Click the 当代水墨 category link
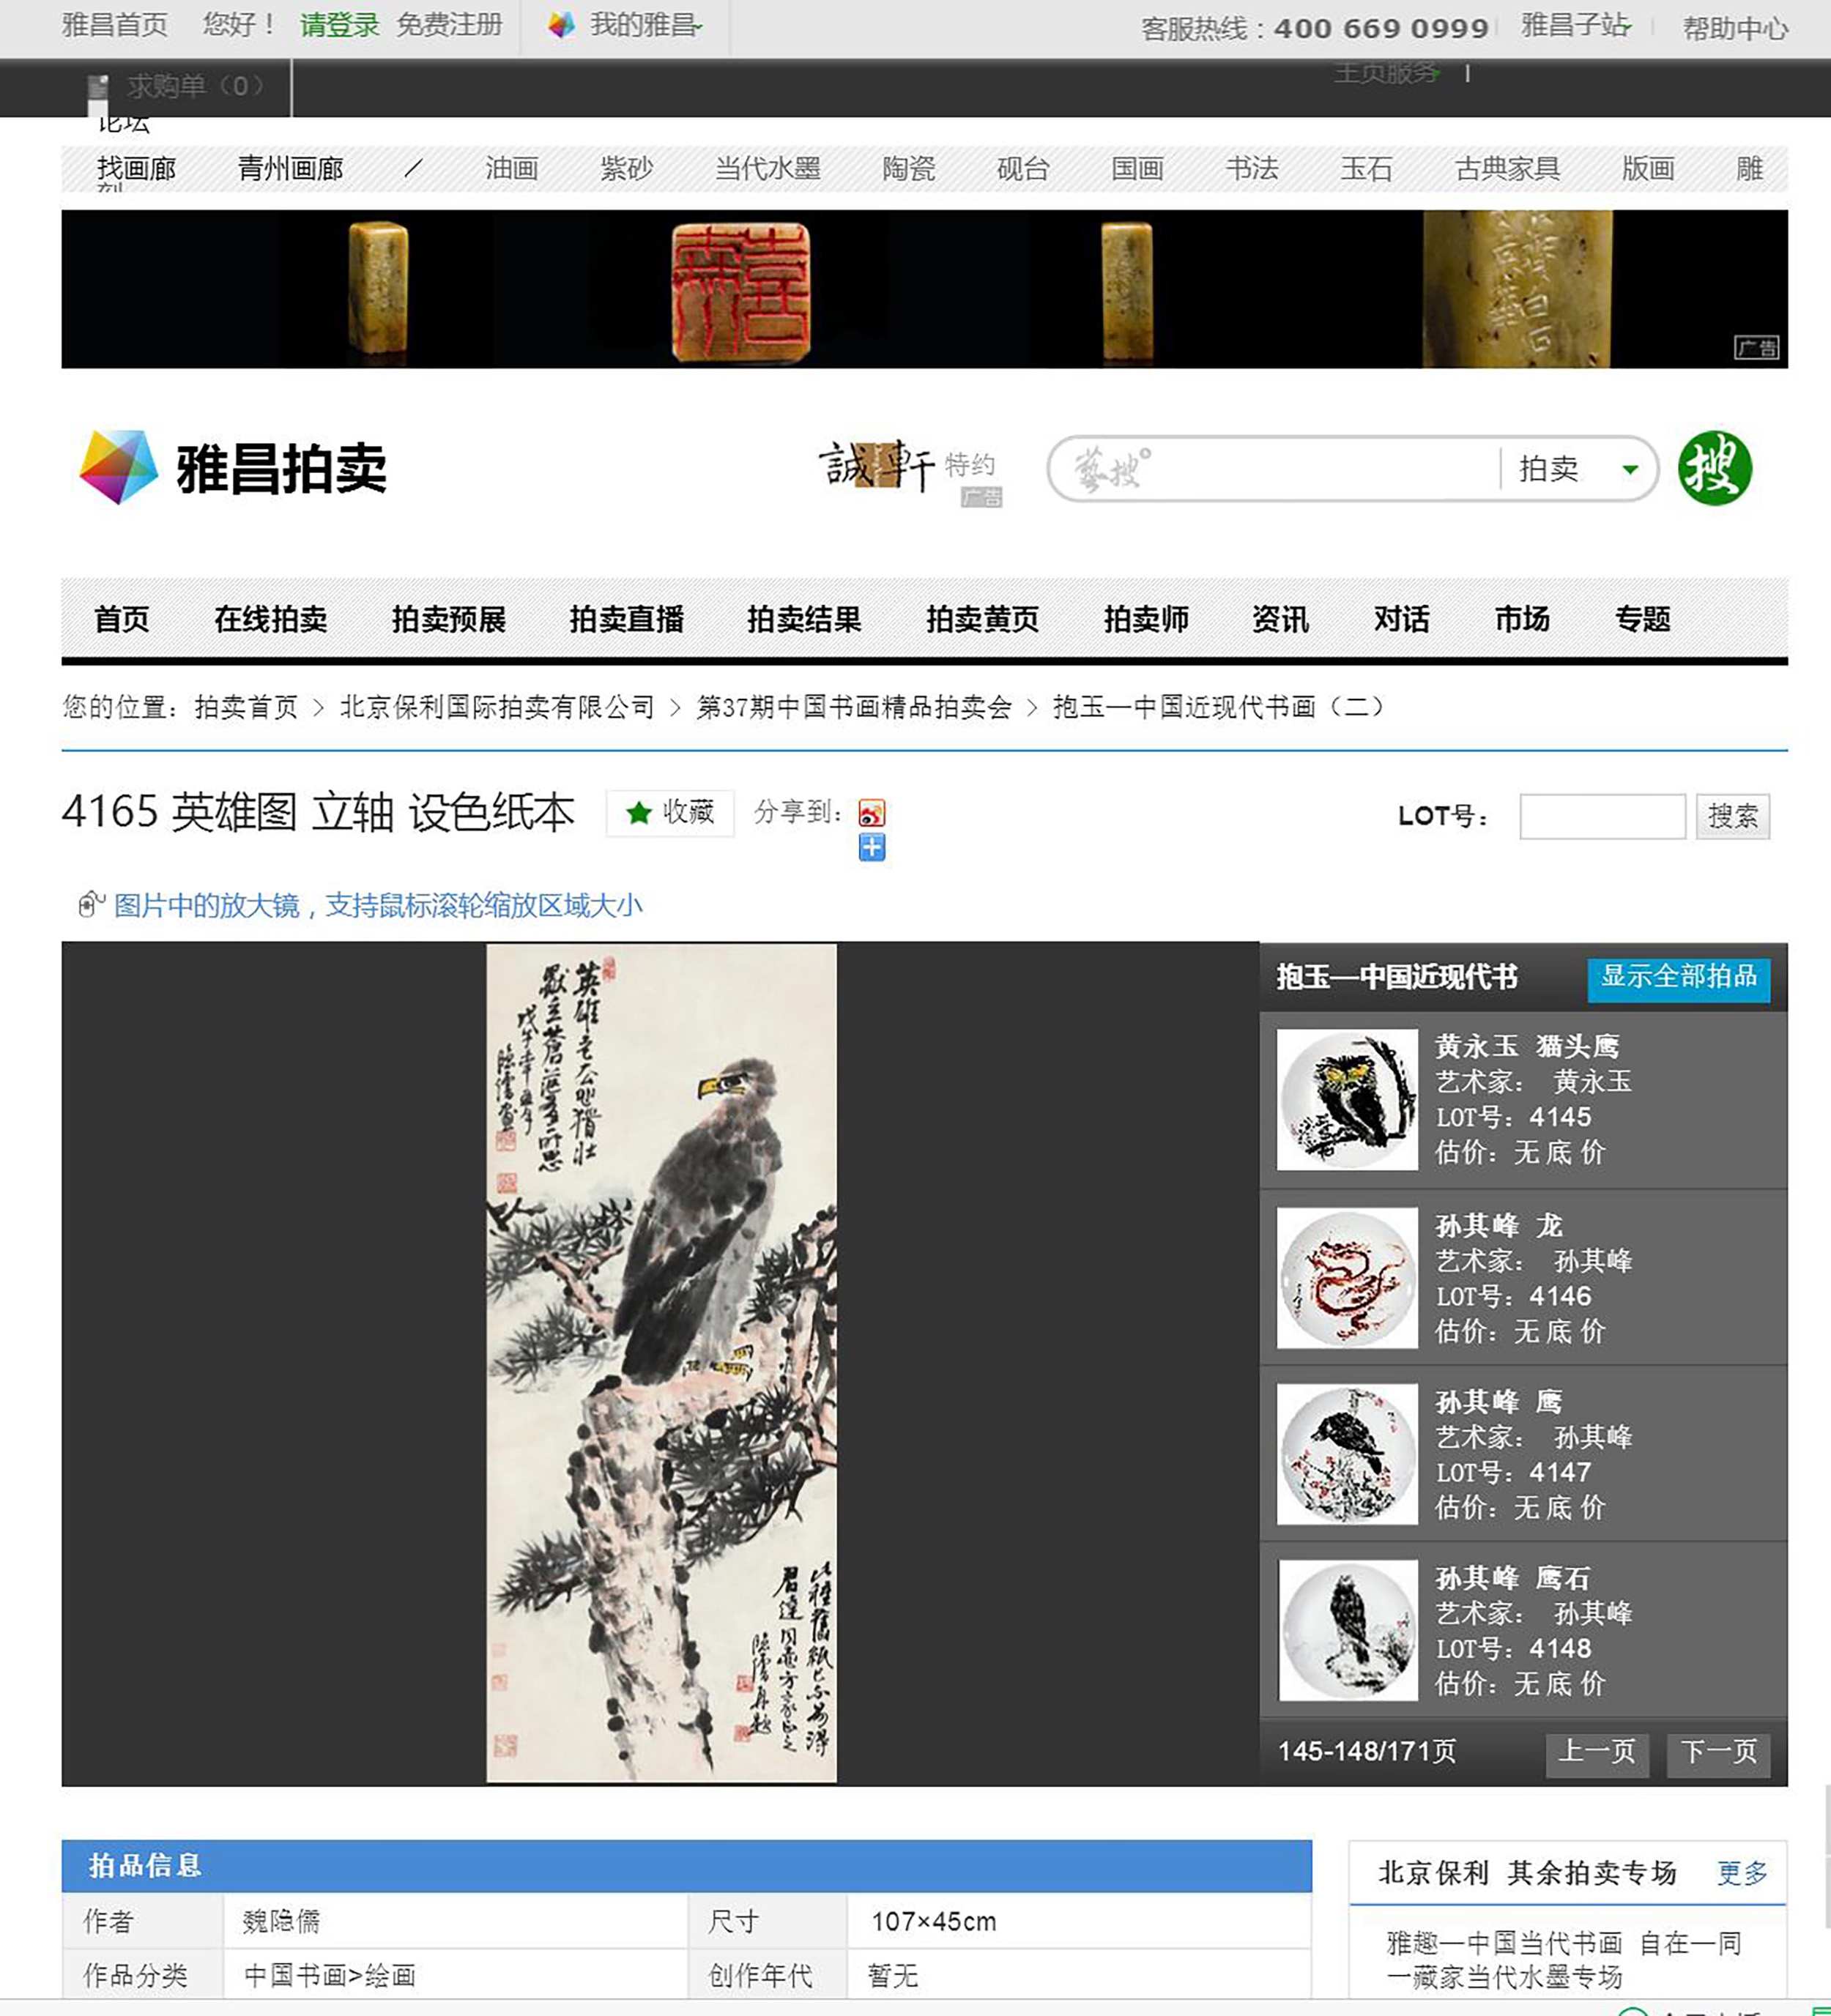The height and width of the screenshot is (2016, 1831). tap(768, 168)
